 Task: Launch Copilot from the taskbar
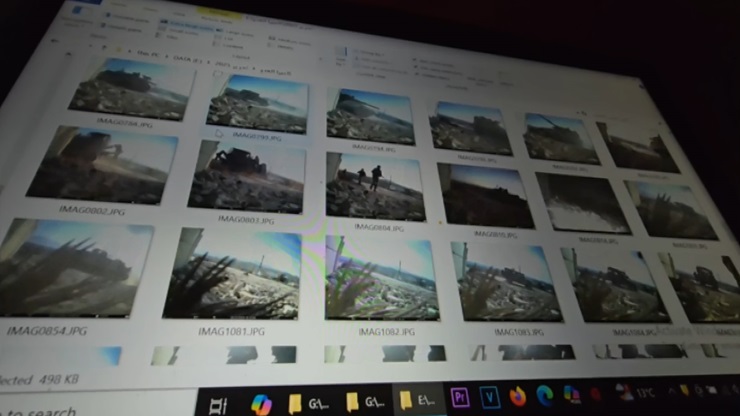pos(261,404)
